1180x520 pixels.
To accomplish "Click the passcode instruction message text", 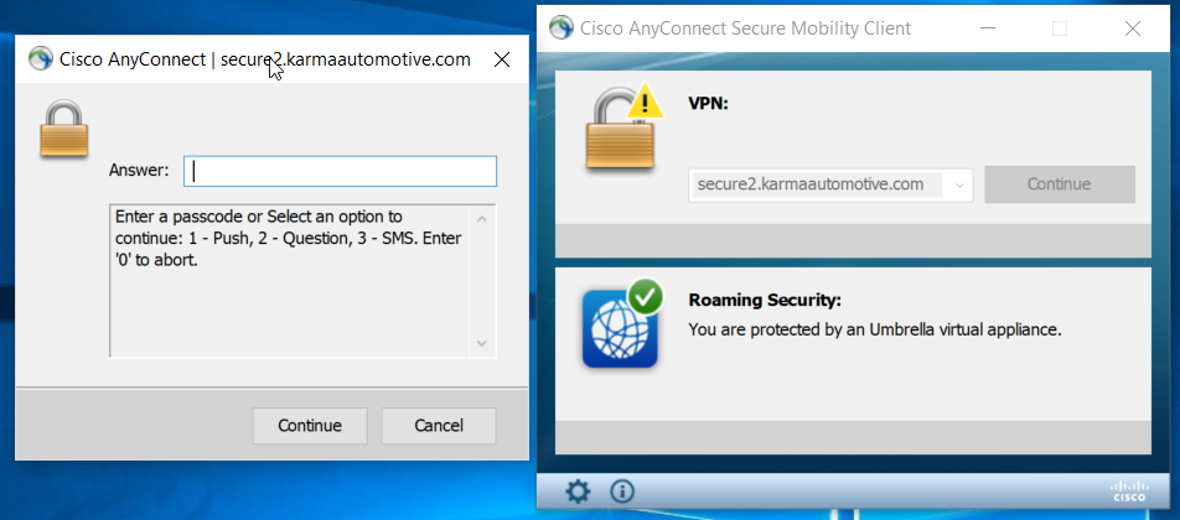I will [x=288, y=238].
